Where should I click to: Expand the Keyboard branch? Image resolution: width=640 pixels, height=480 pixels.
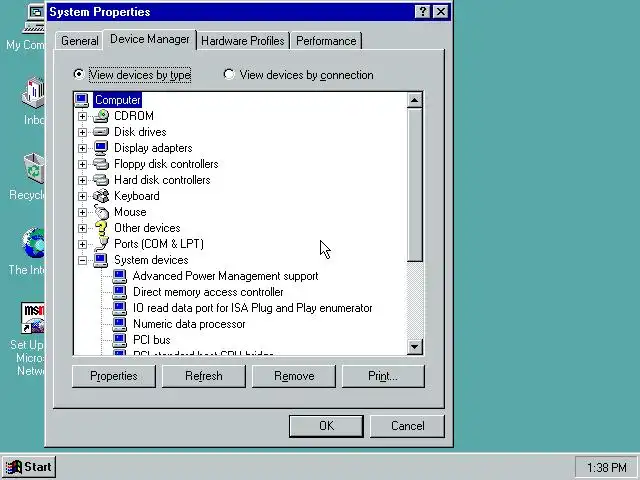[x=82, y=196]
